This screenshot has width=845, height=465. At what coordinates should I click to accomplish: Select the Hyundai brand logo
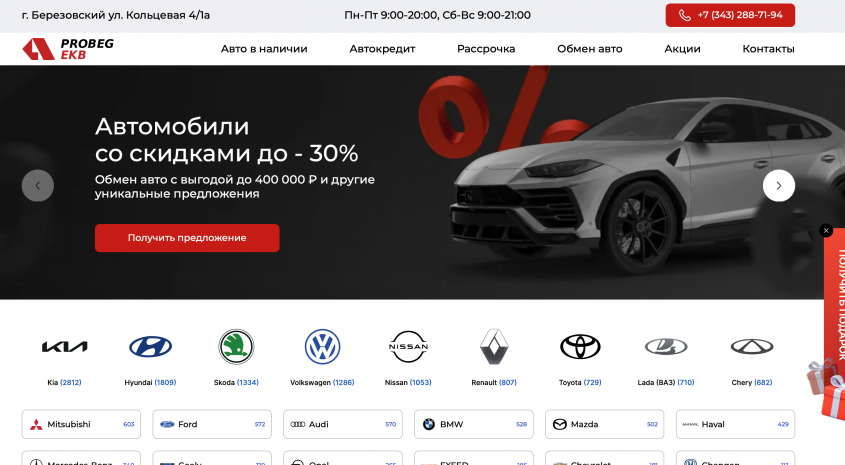point(150,346)
